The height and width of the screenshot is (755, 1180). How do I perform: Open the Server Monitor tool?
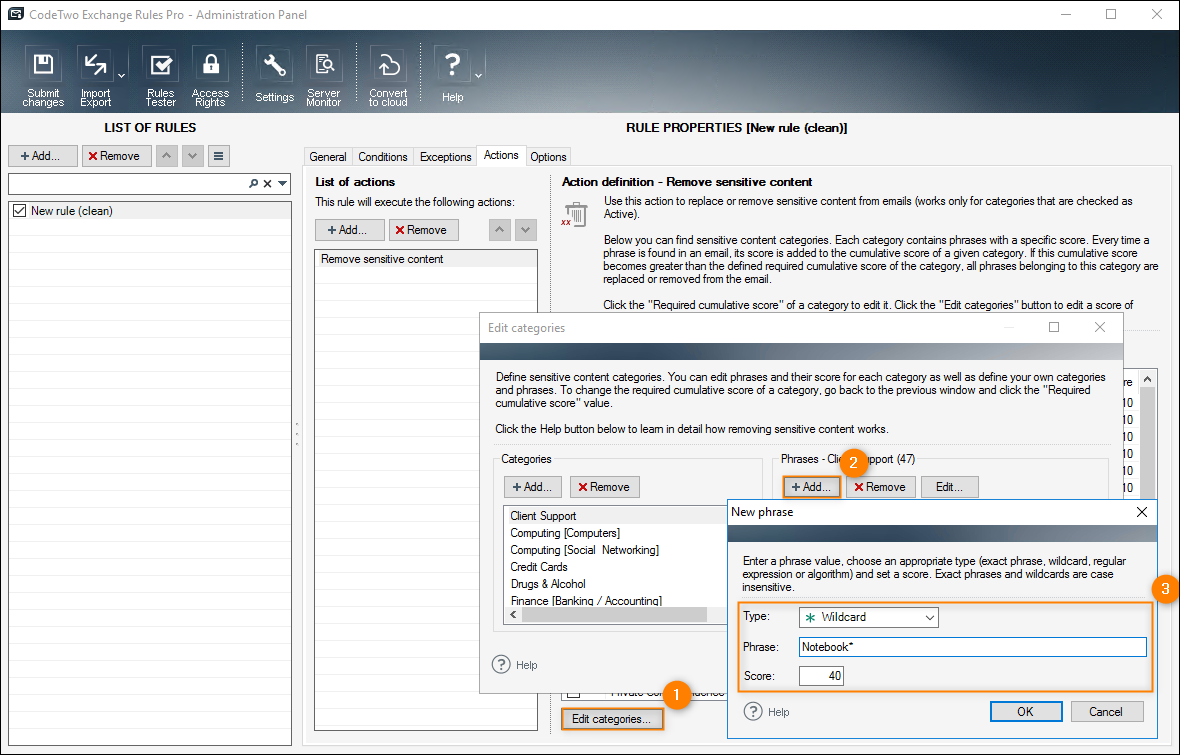pyautogui.click(x=324, y=76)
